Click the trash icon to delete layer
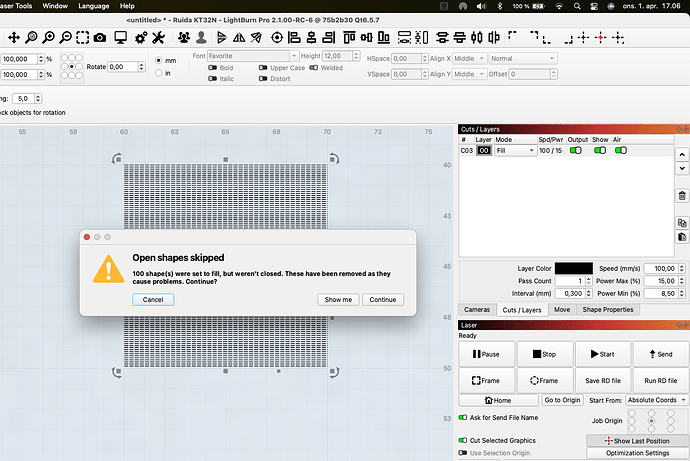 pyautogui.click(x=682, y=196)
